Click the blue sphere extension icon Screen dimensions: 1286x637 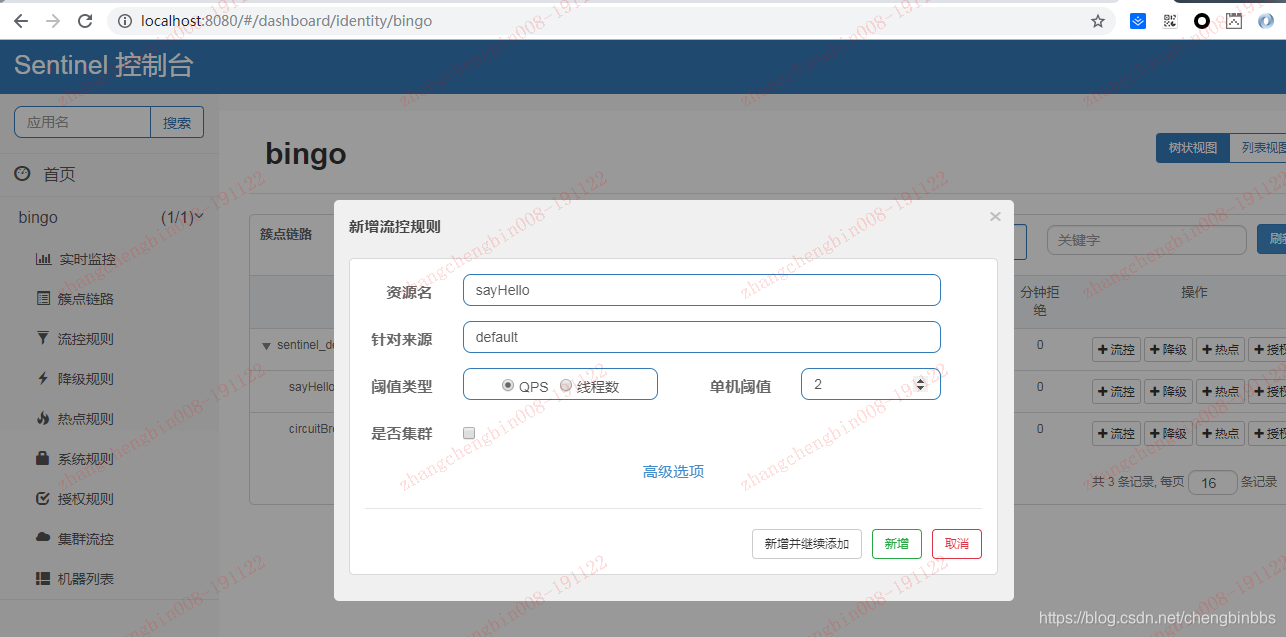[x=1266, y=21]
